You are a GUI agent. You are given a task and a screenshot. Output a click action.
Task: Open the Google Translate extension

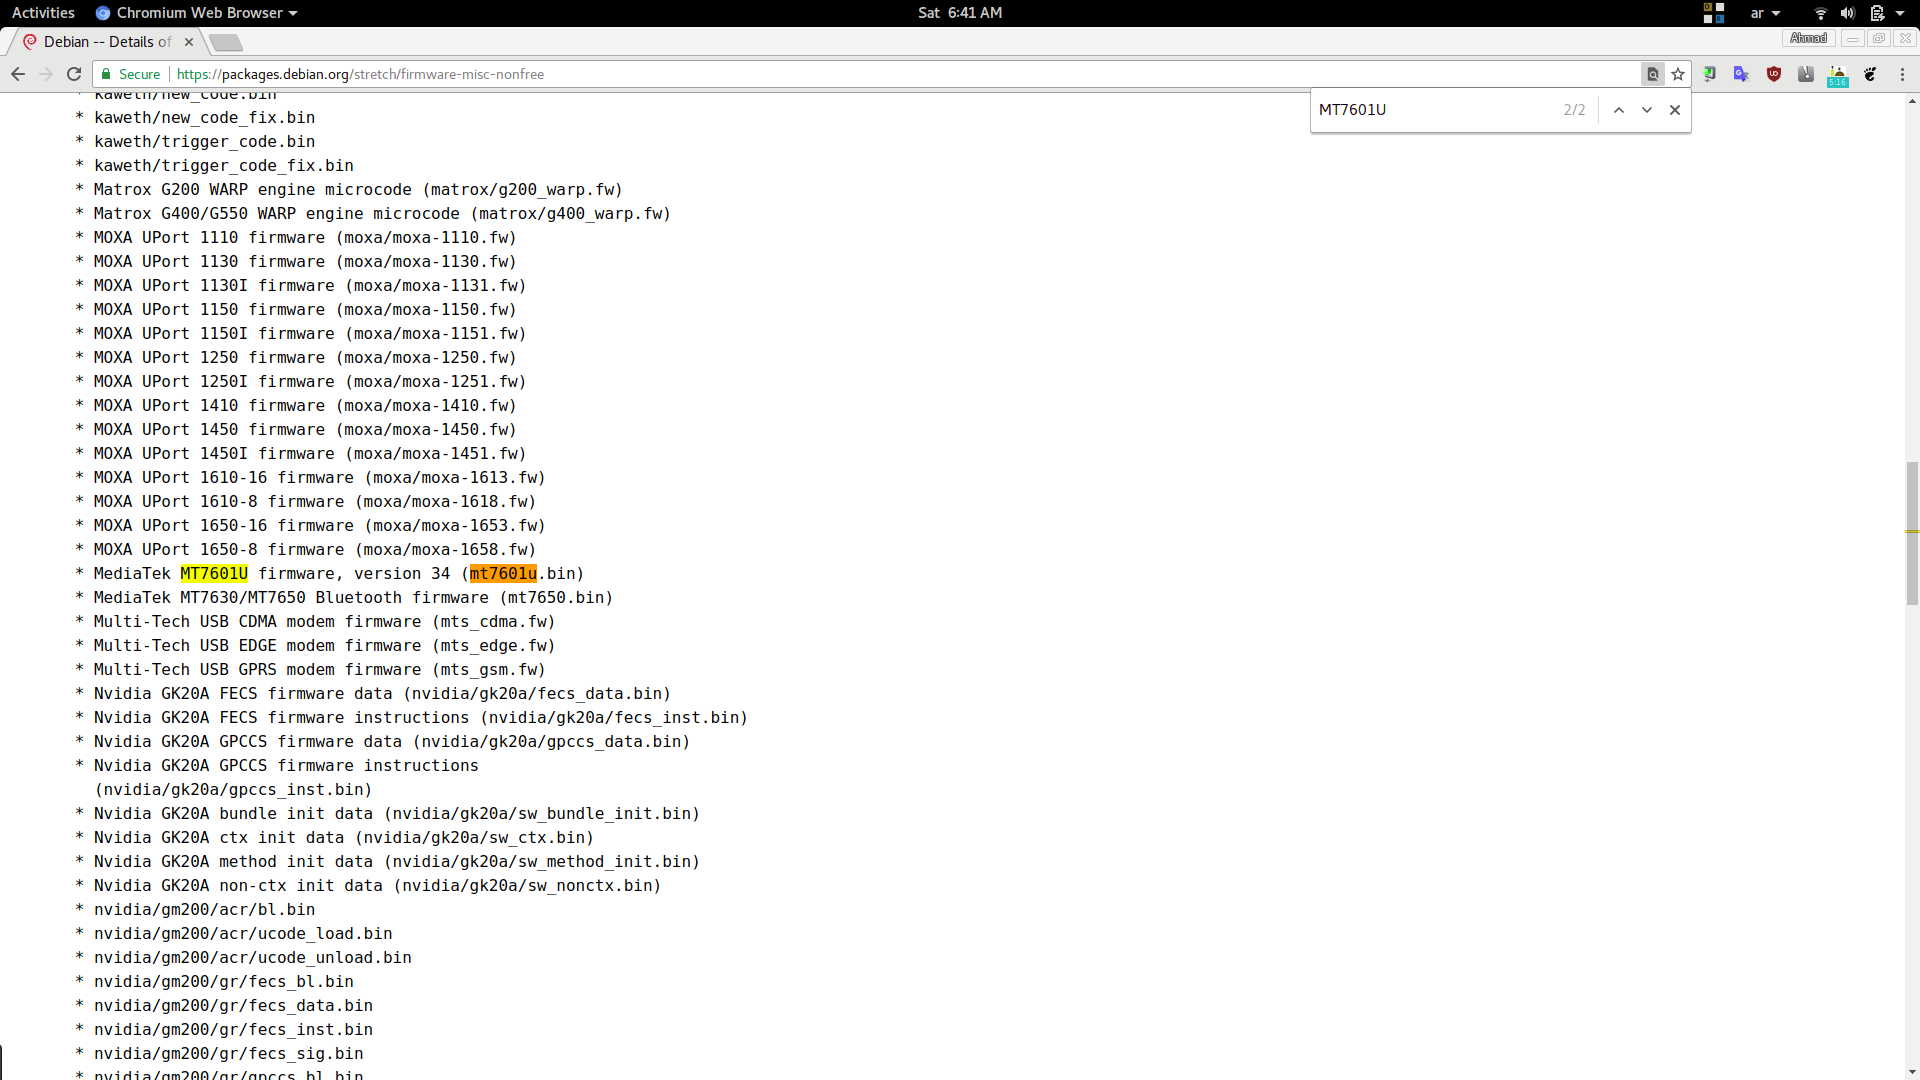coord(1741,74)
